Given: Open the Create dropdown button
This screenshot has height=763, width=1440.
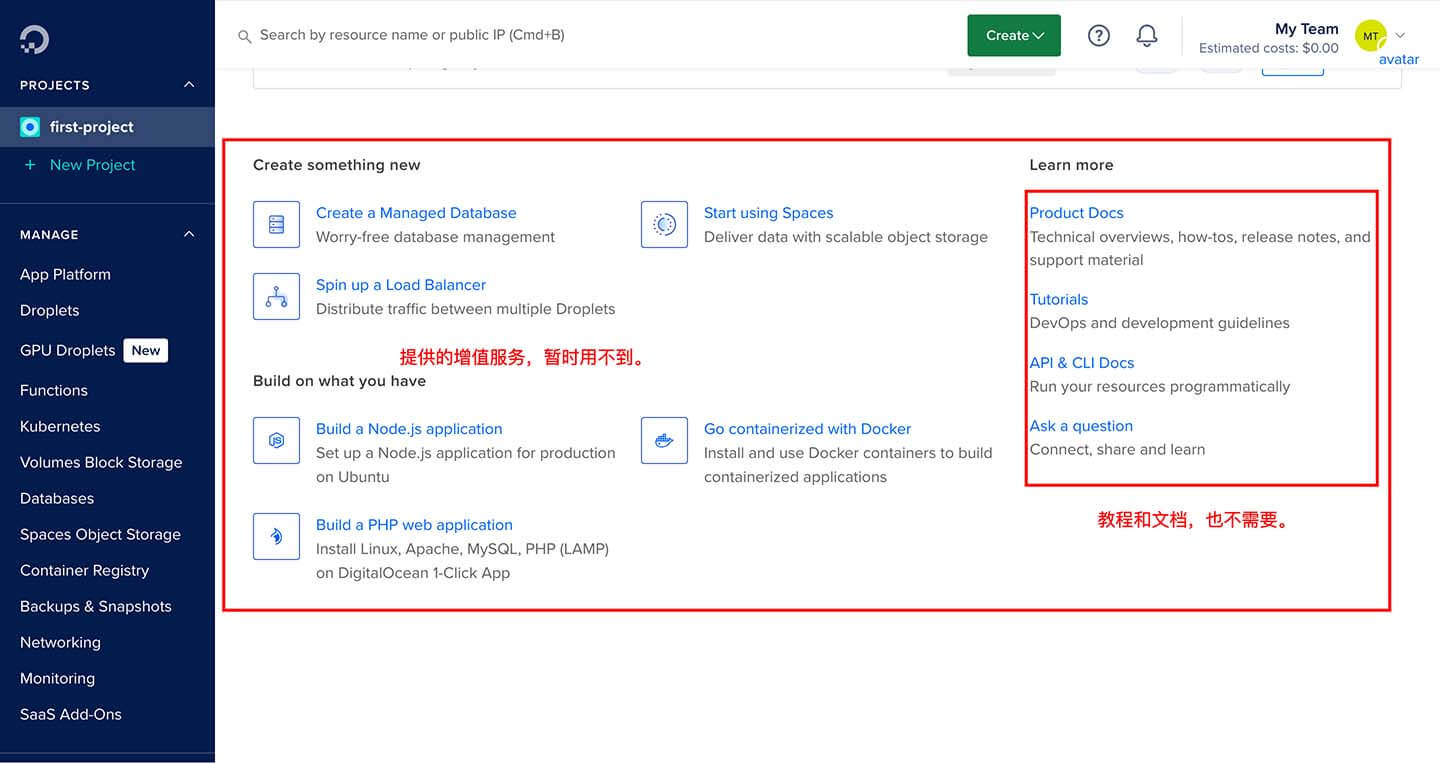Looking at the screenshot, I should (x=1014, y=35).
